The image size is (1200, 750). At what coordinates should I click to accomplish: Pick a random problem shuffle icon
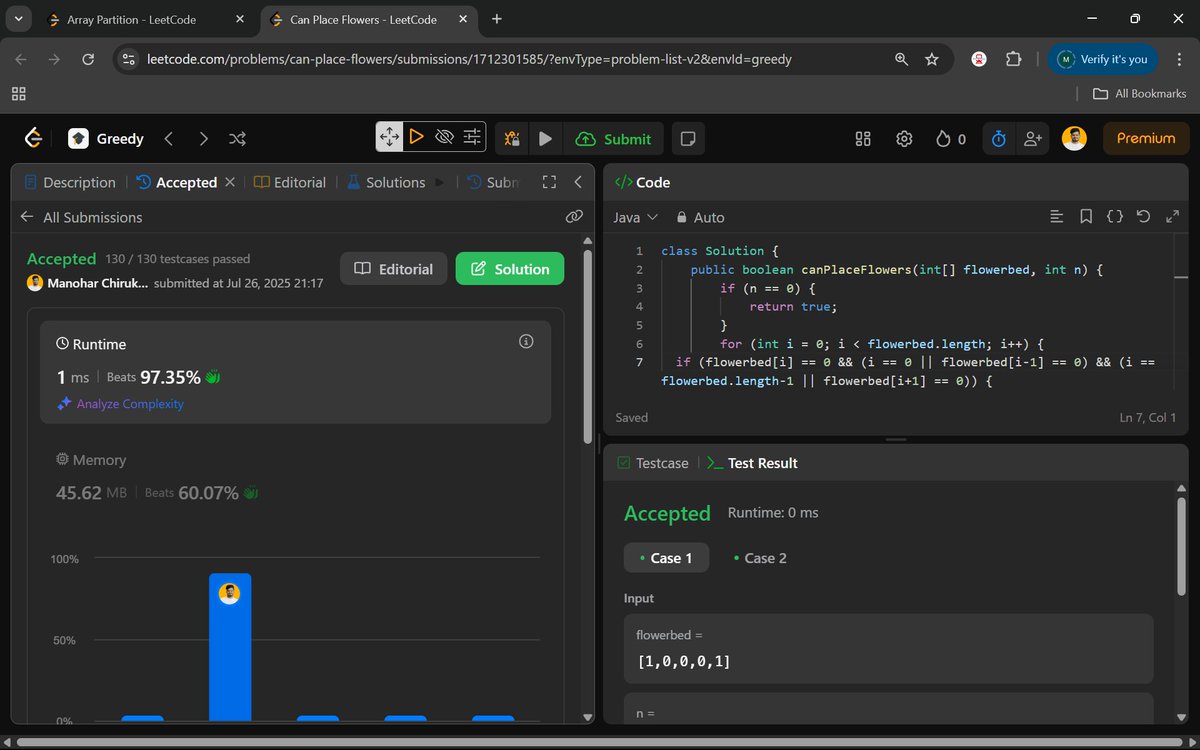coord(238,138)
